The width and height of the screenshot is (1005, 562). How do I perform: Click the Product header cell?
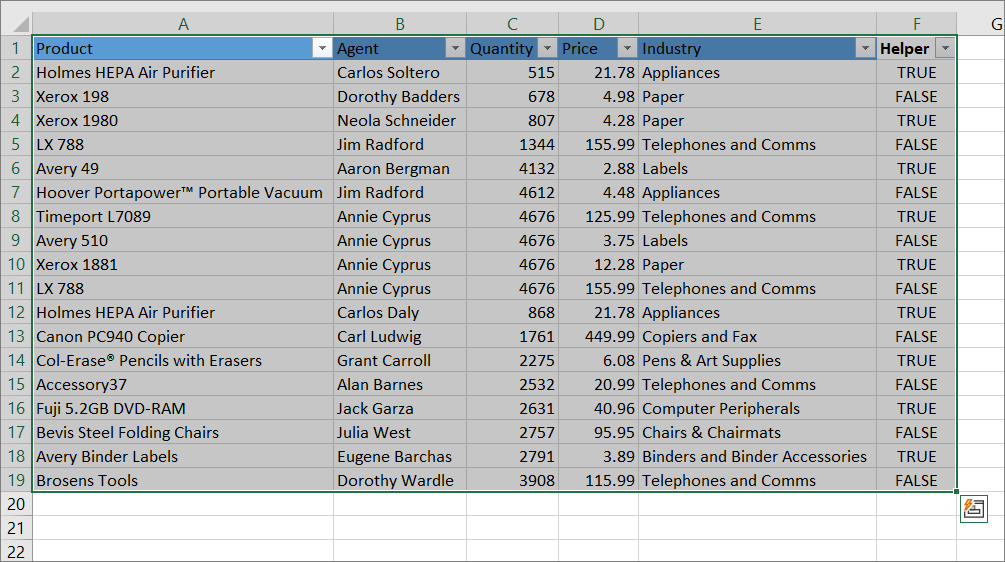pos(183,48)
